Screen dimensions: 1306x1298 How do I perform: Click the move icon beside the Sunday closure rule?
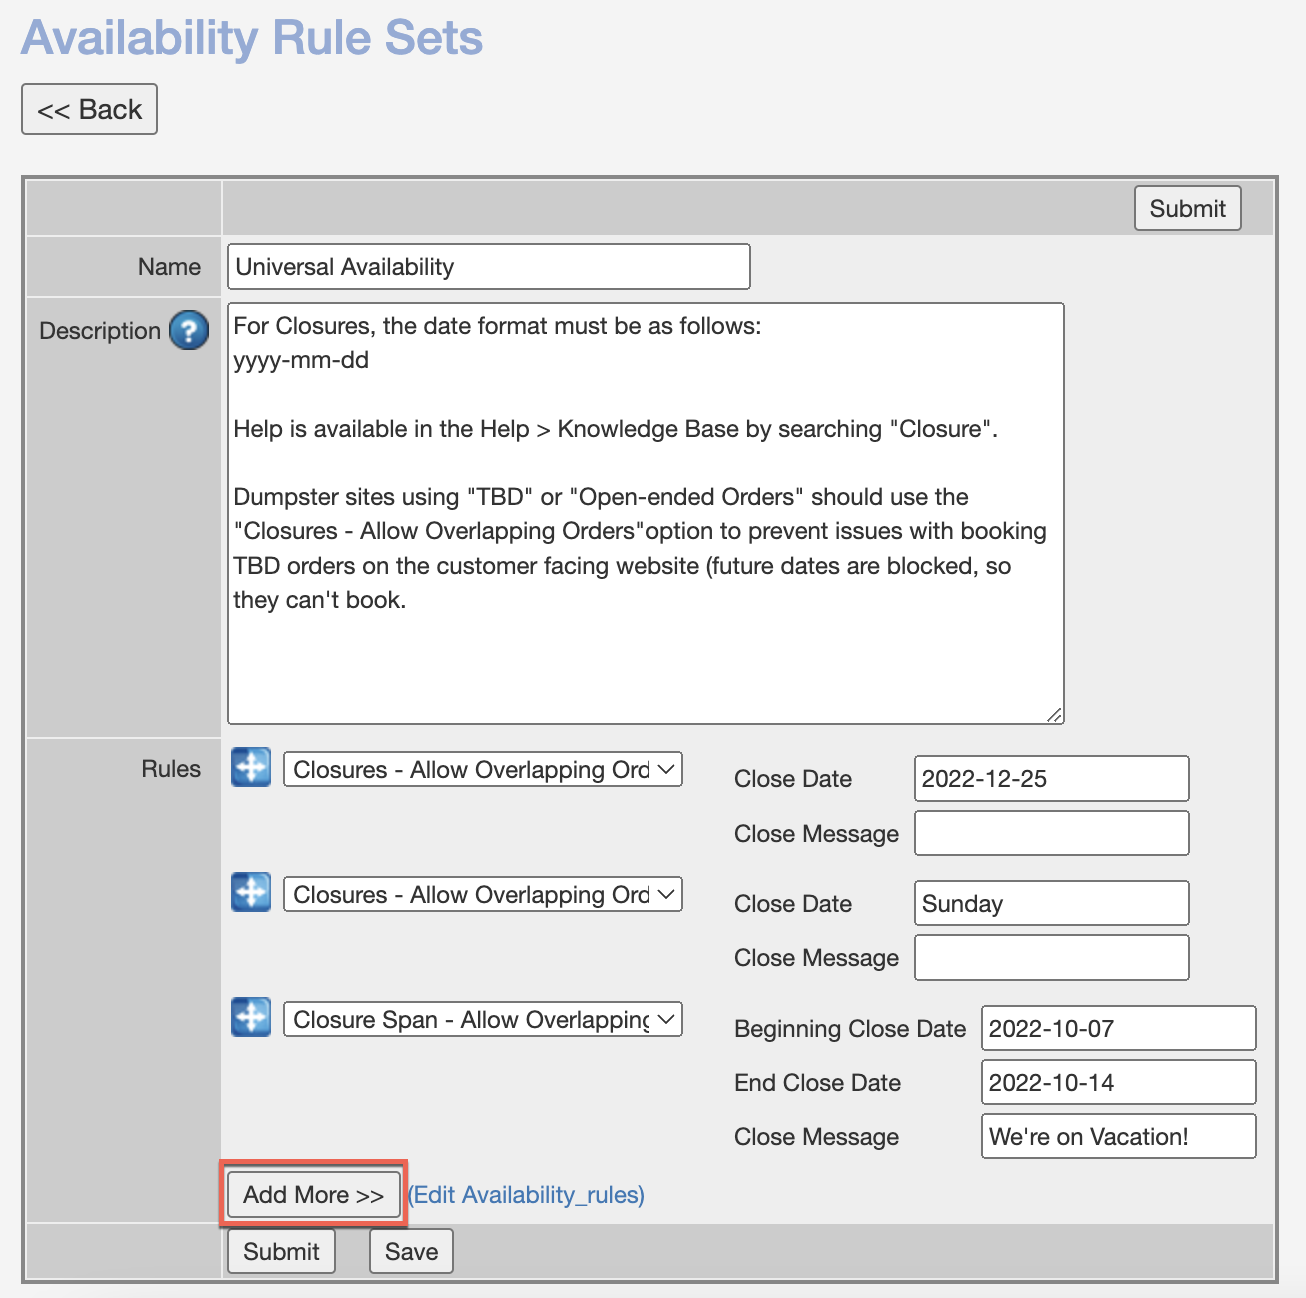(251, 892)
